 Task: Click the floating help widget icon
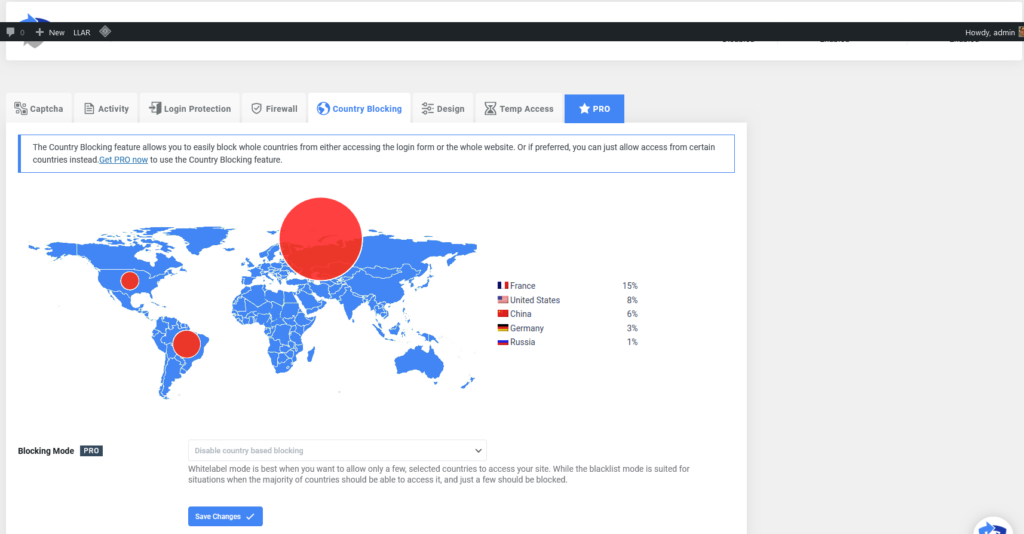(x=993, y=526)
